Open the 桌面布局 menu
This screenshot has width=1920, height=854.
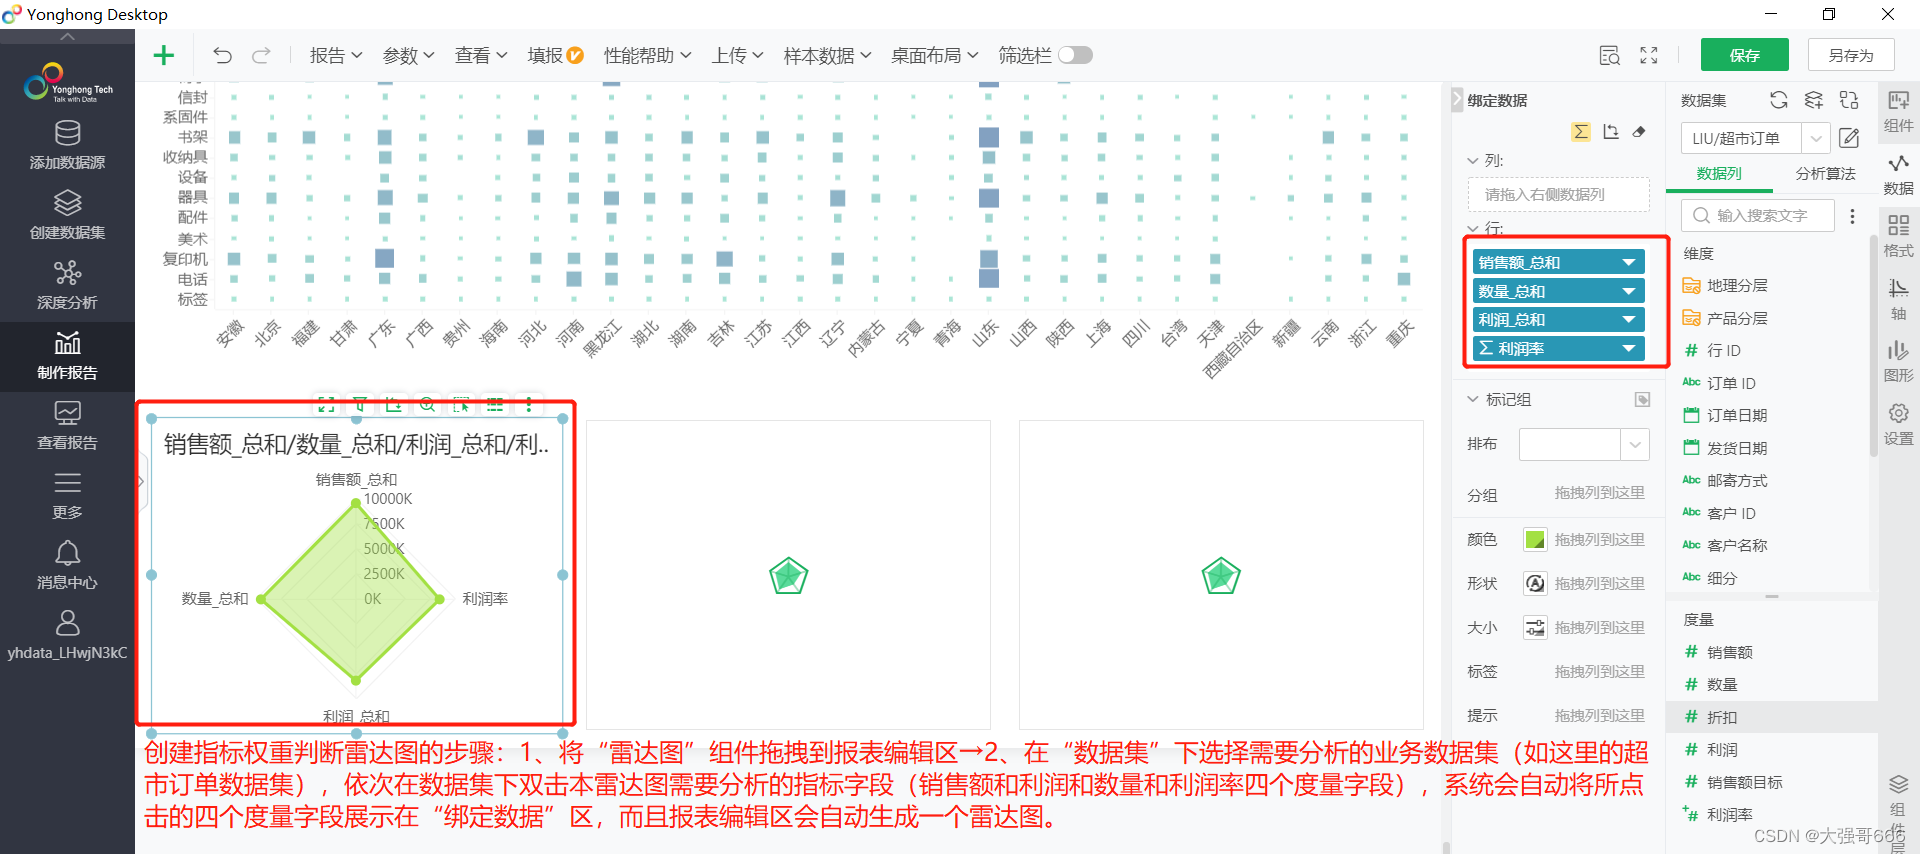coord(934,56)
